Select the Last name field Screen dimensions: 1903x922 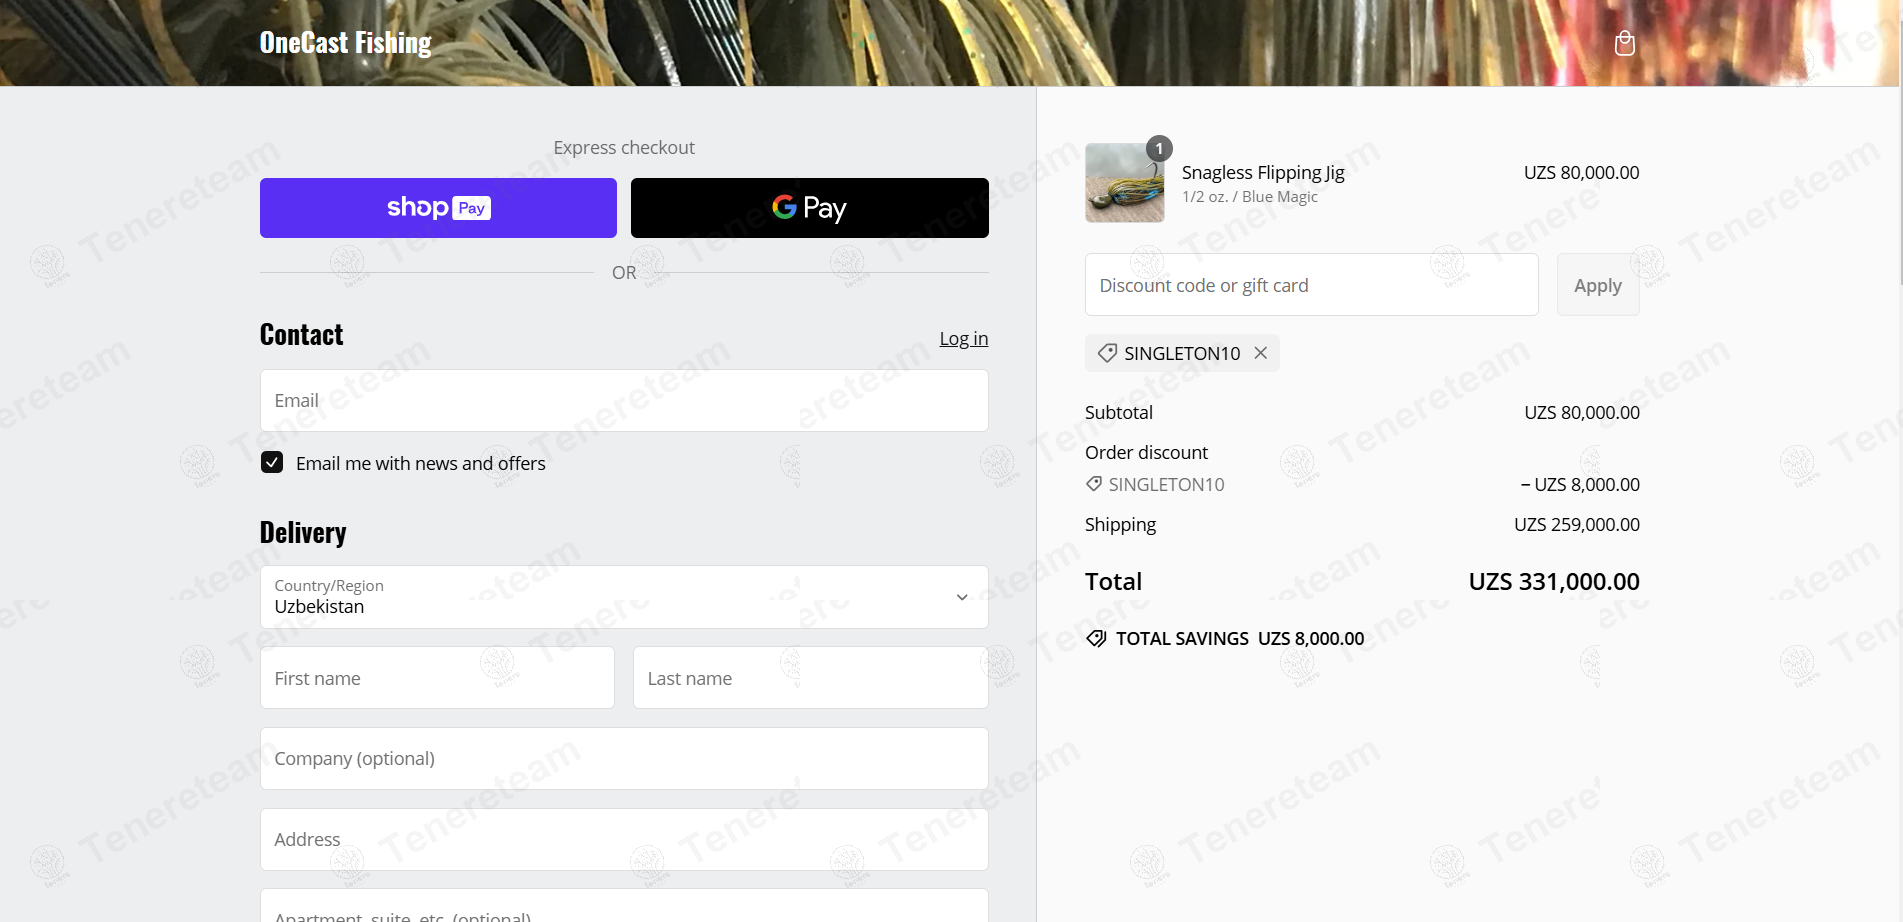pos(810,678)
